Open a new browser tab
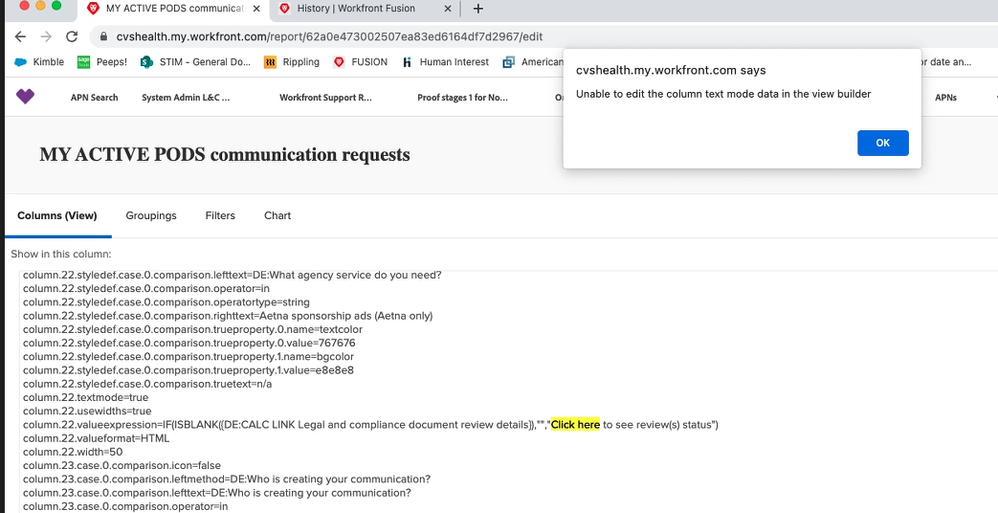This screenshot has width=998, height=513. [x=479, y=8]
